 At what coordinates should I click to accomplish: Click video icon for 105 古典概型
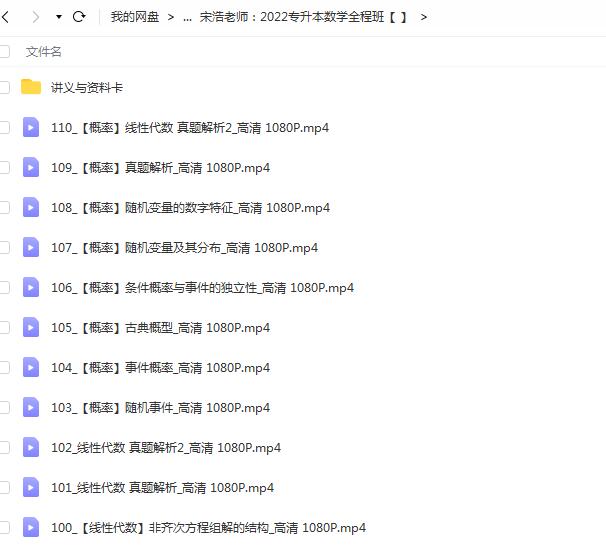point(31,327)
